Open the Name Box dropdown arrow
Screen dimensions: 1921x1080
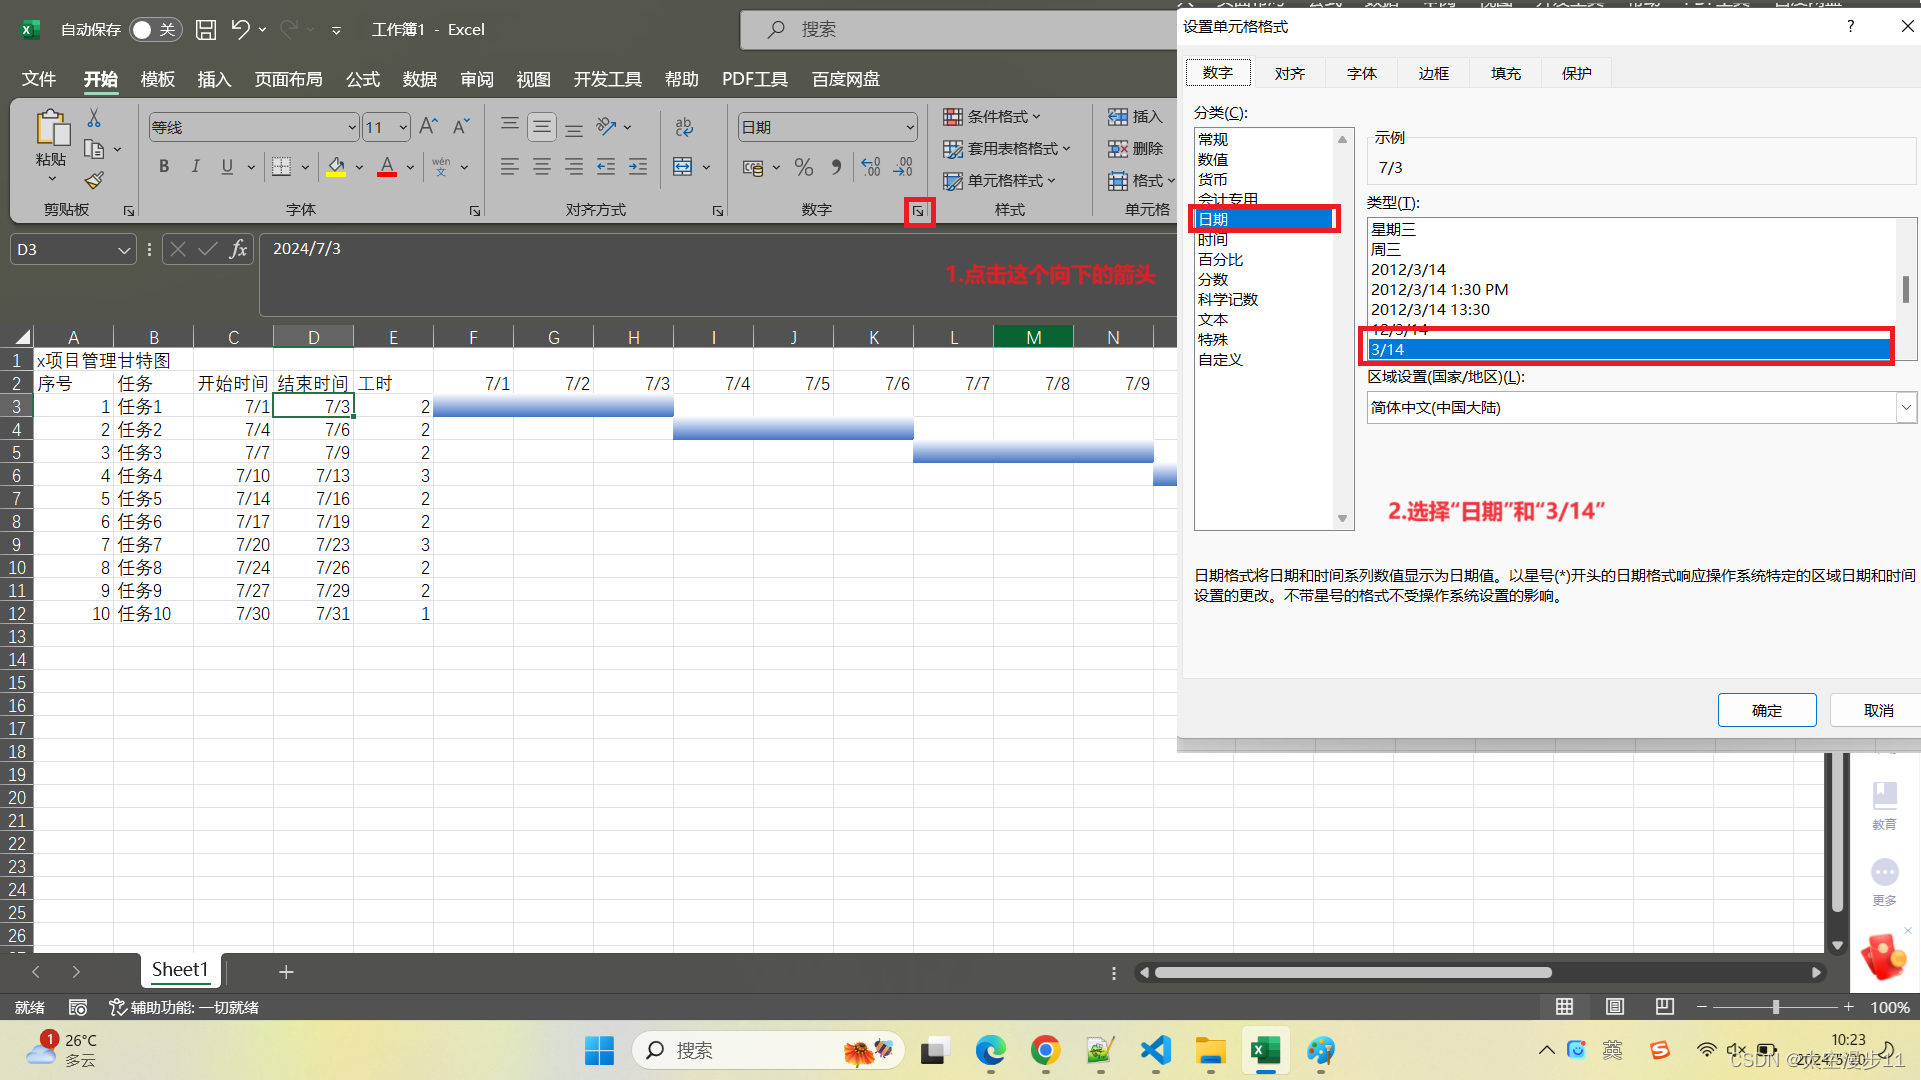[124, 250]
